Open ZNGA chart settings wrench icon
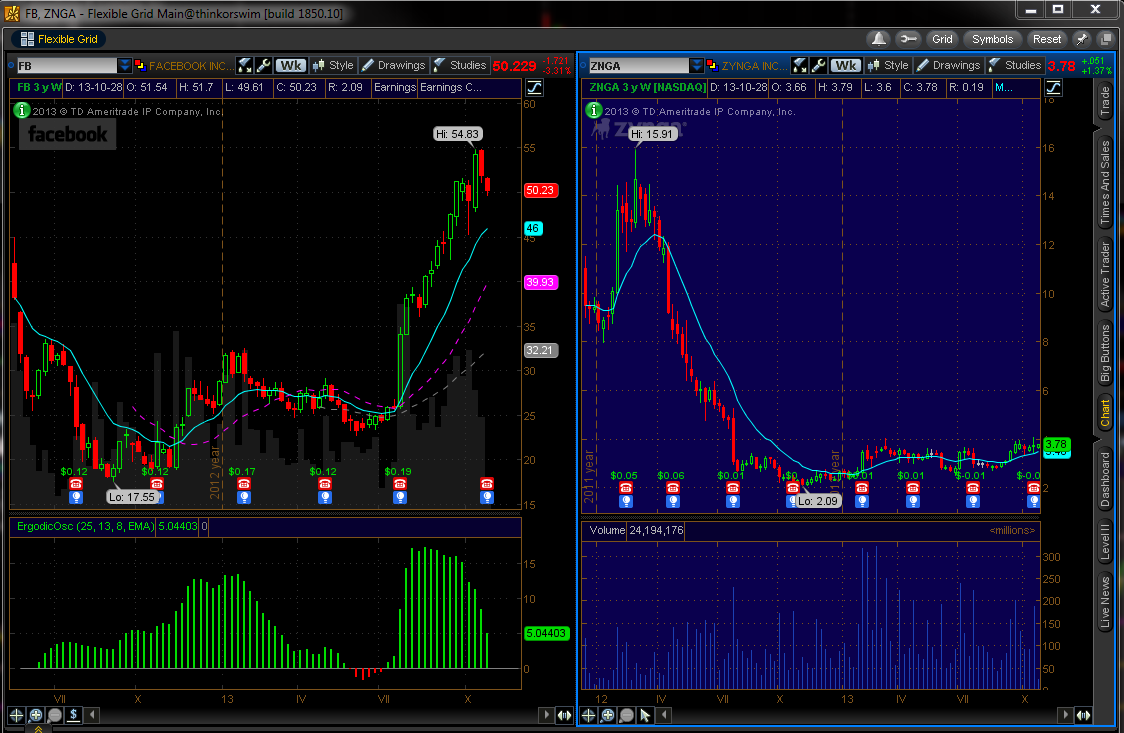 pos(819,66)
